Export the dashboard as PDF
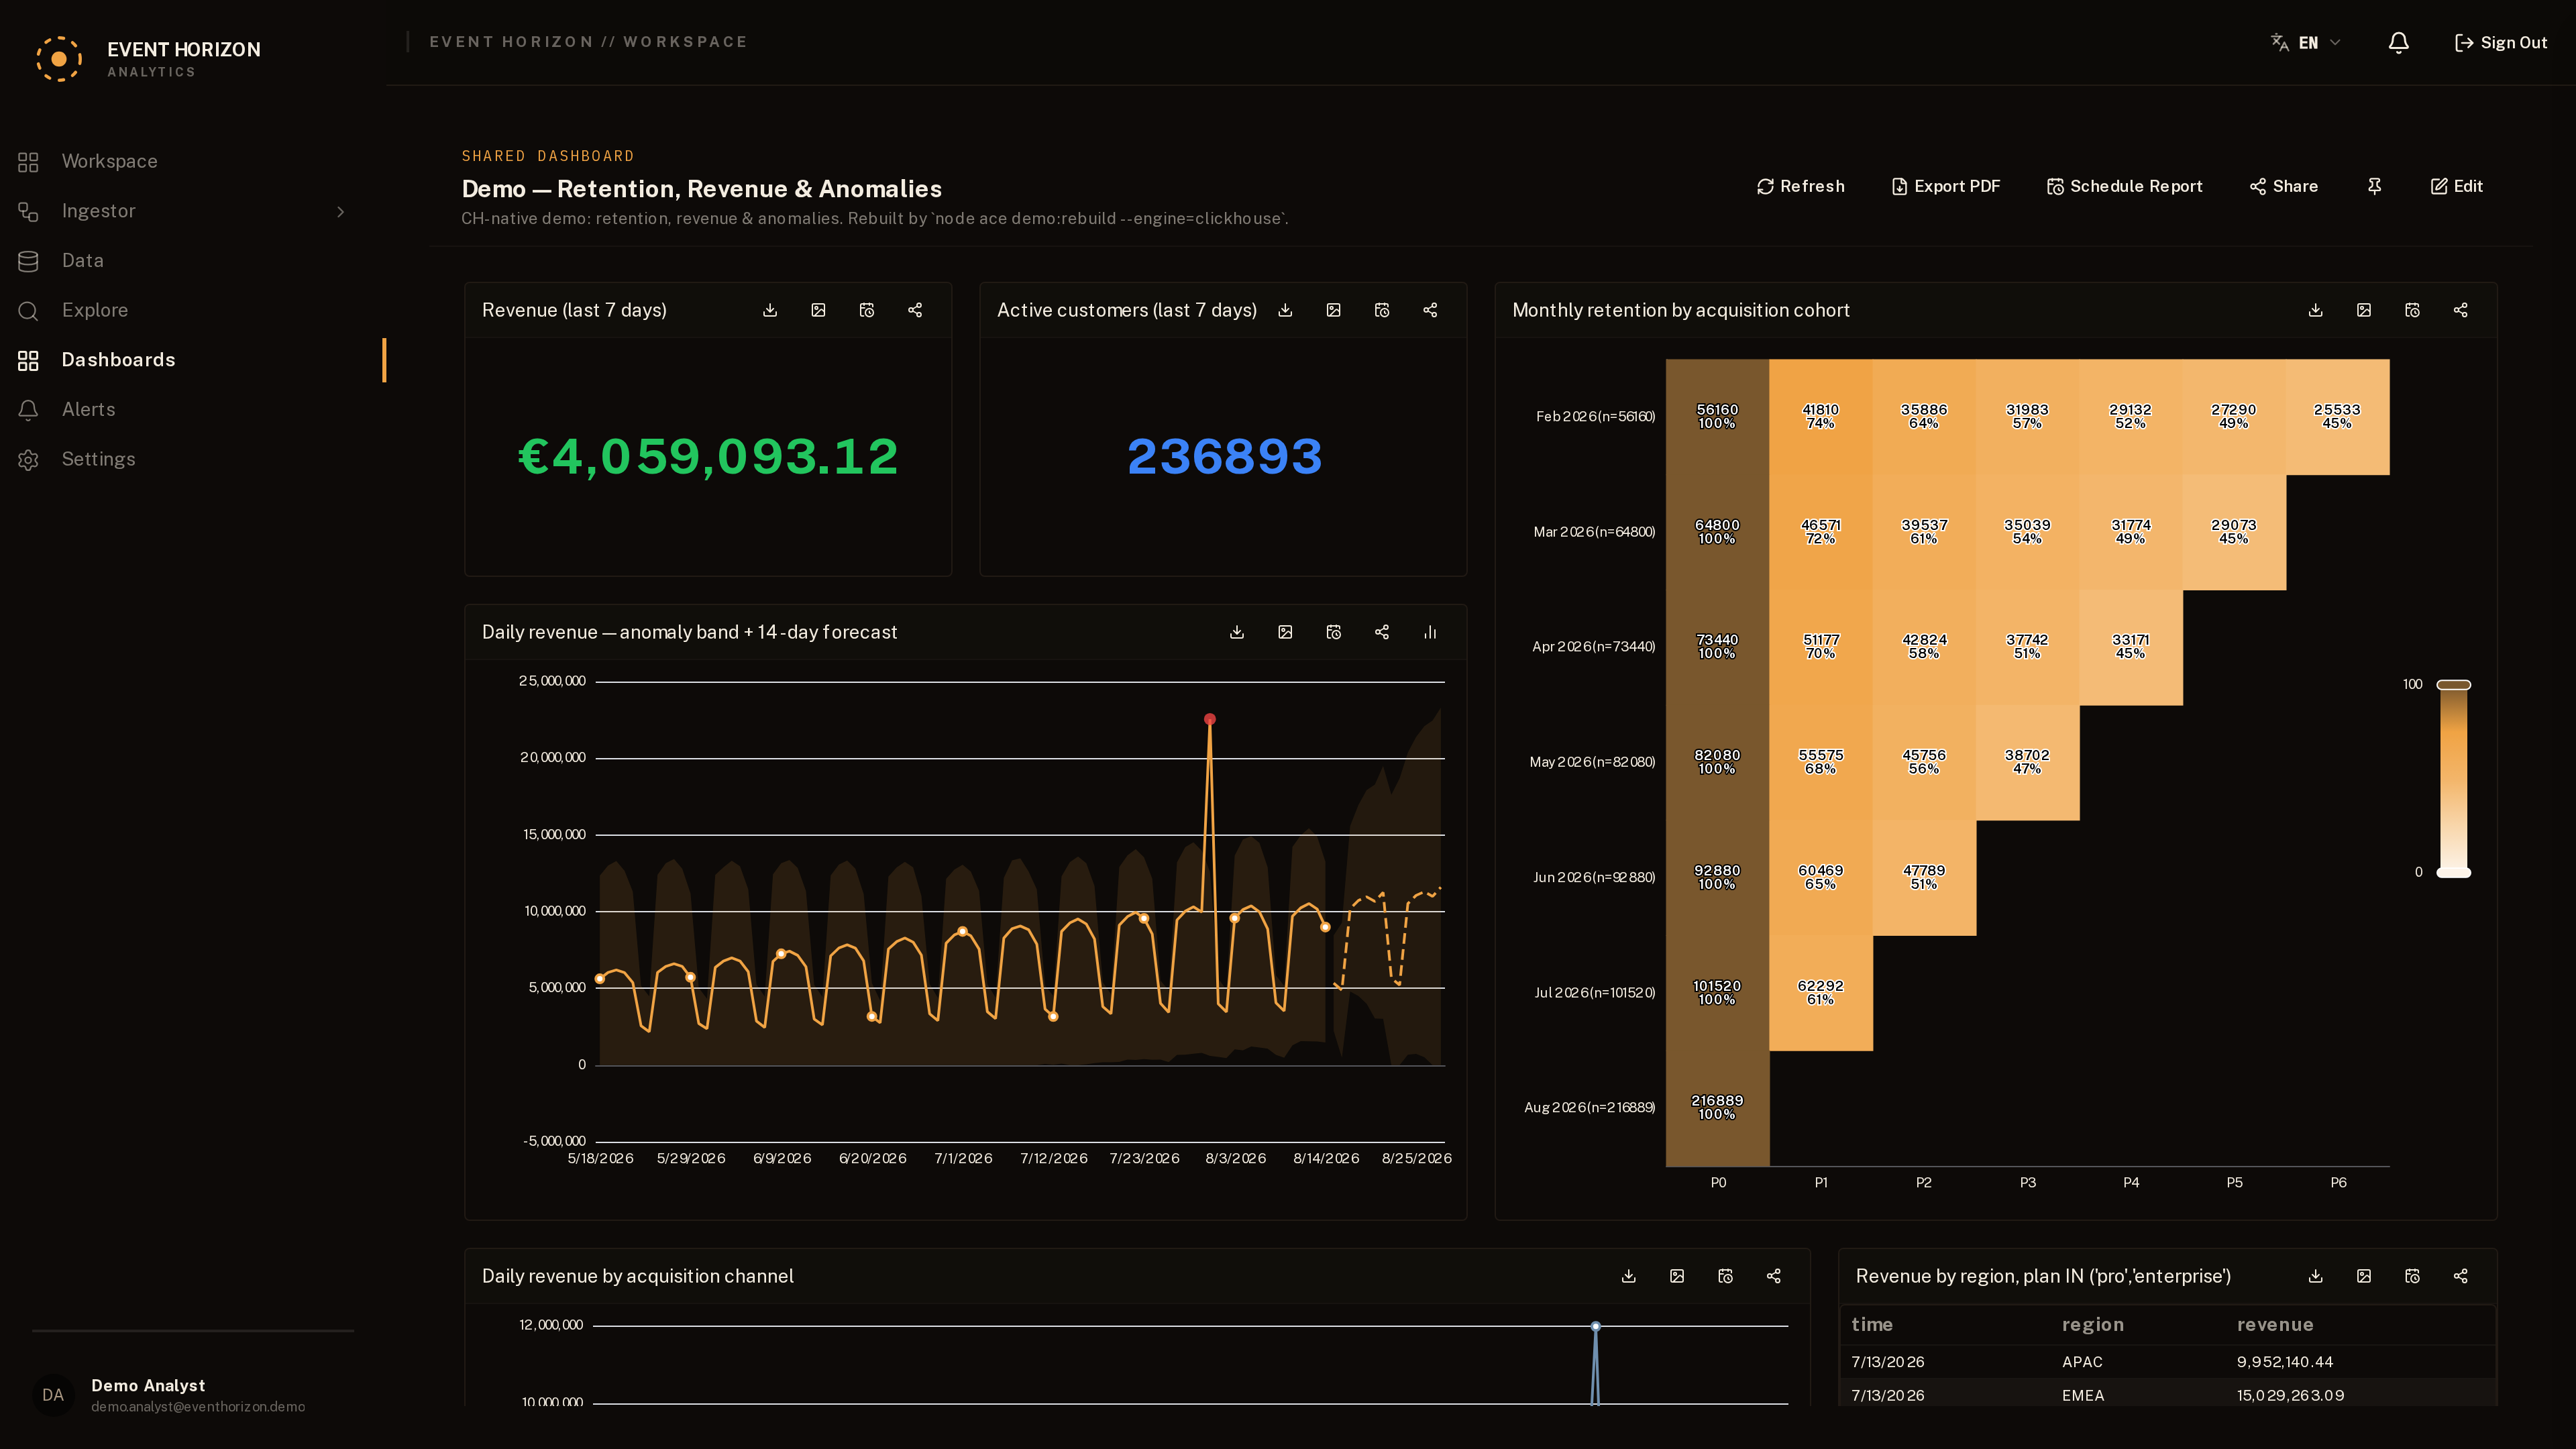 tap(1946, 186)
